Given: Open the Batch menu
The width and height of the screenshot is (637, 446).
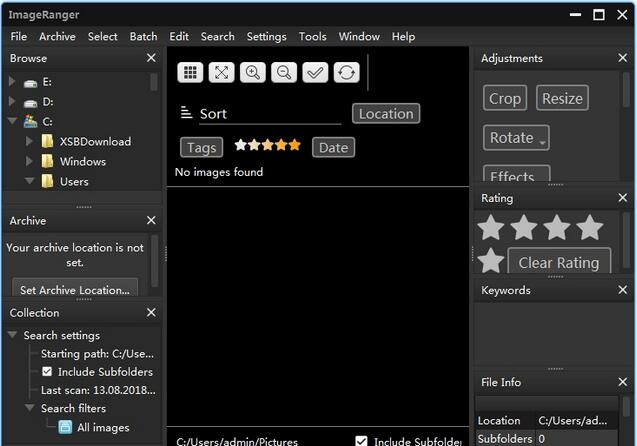Looking at the screenshot, I should tap(143, 37).
